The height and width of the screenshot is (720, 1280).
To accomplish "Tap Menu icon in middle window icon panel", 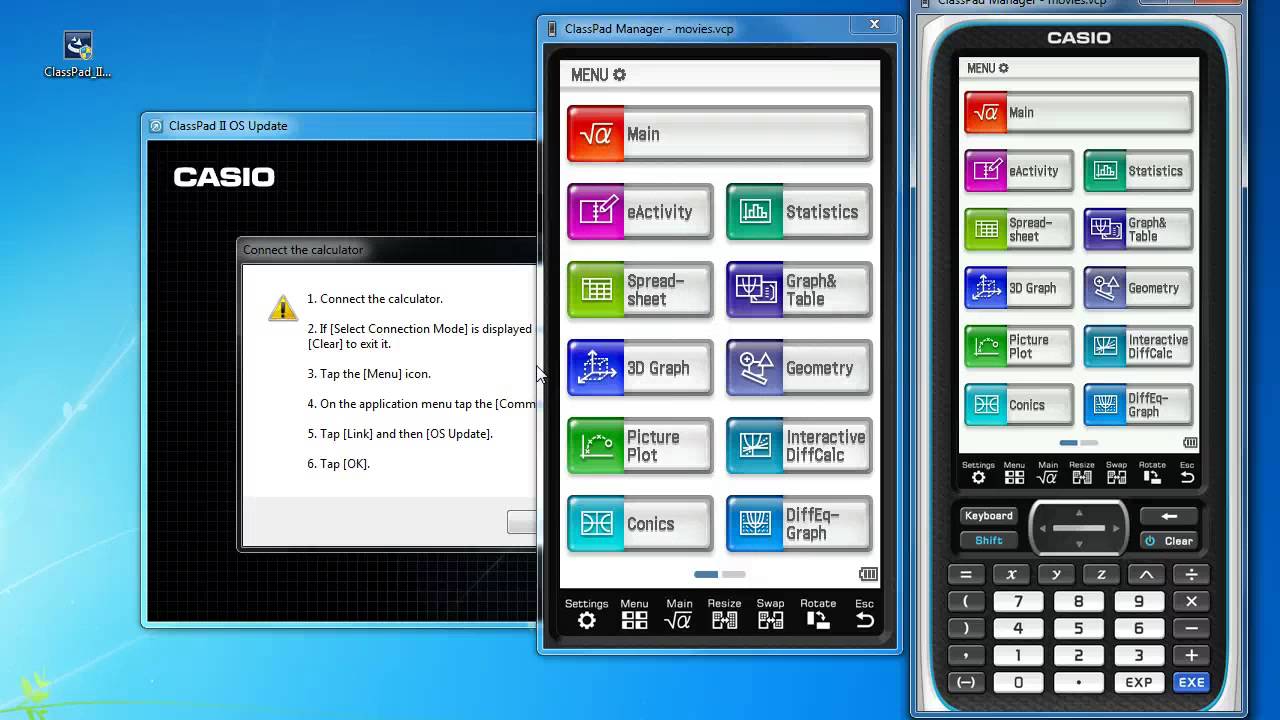I will tap(634, 614).
